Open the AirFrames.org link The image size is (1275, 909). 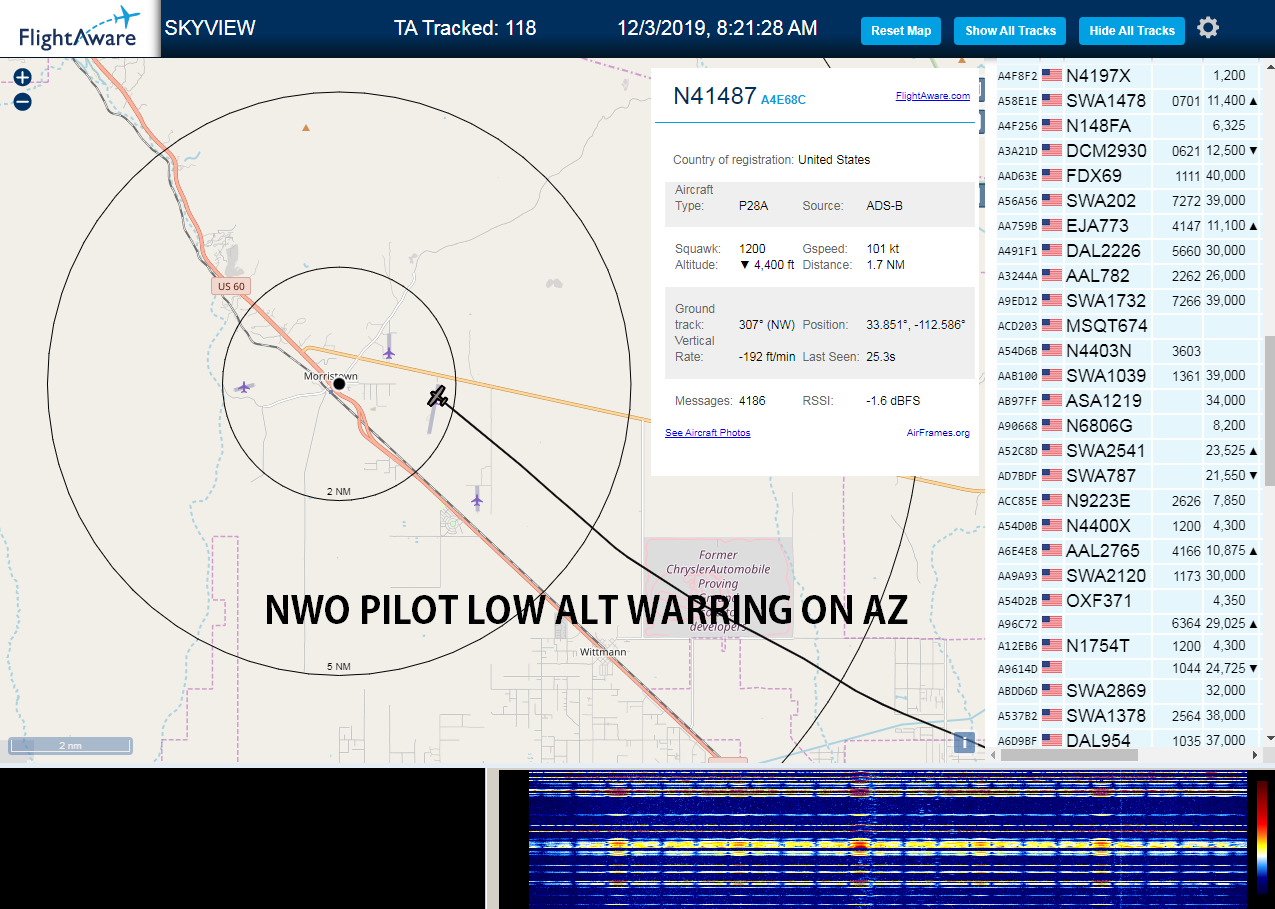click(x=938, y=433)
